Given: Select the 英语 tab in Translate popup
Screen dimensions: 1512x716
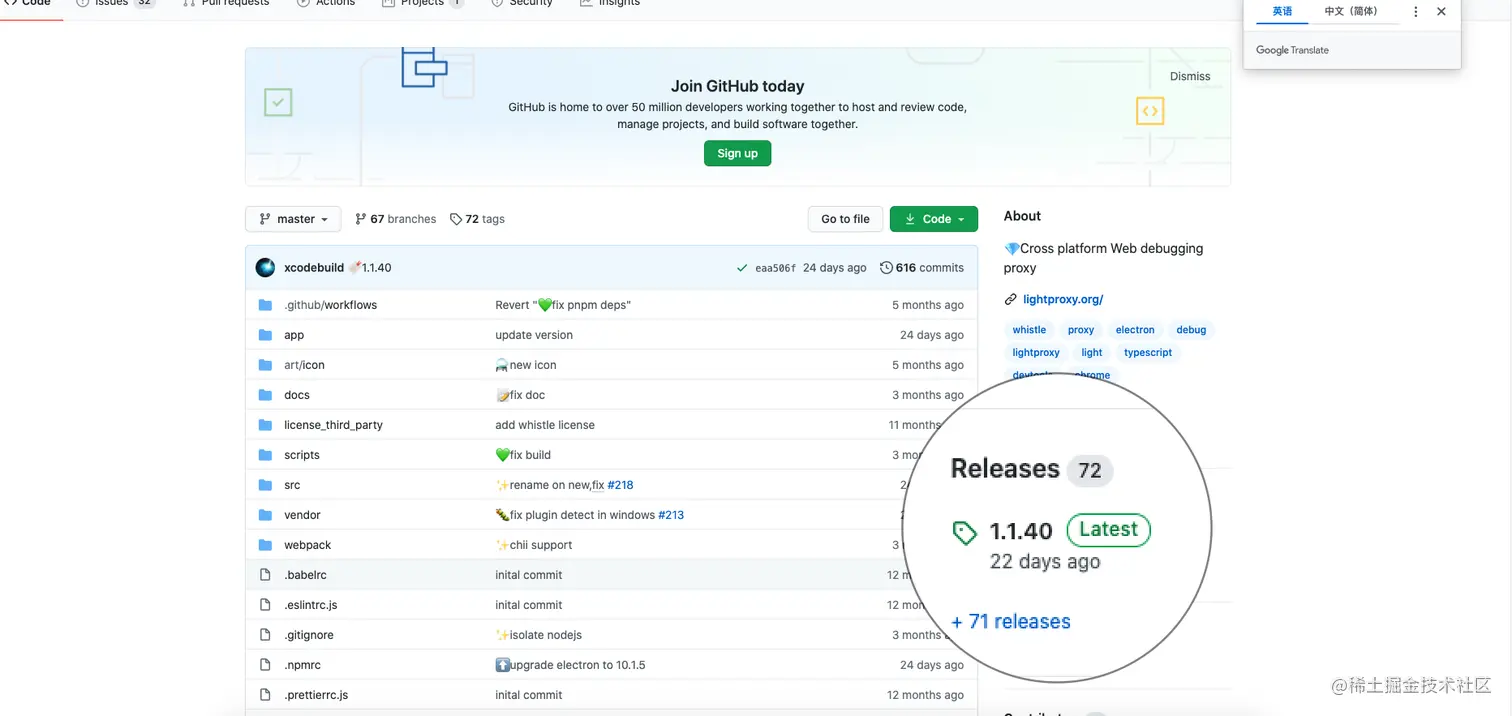Looking at the screenshot, I should coord(1282,11).
